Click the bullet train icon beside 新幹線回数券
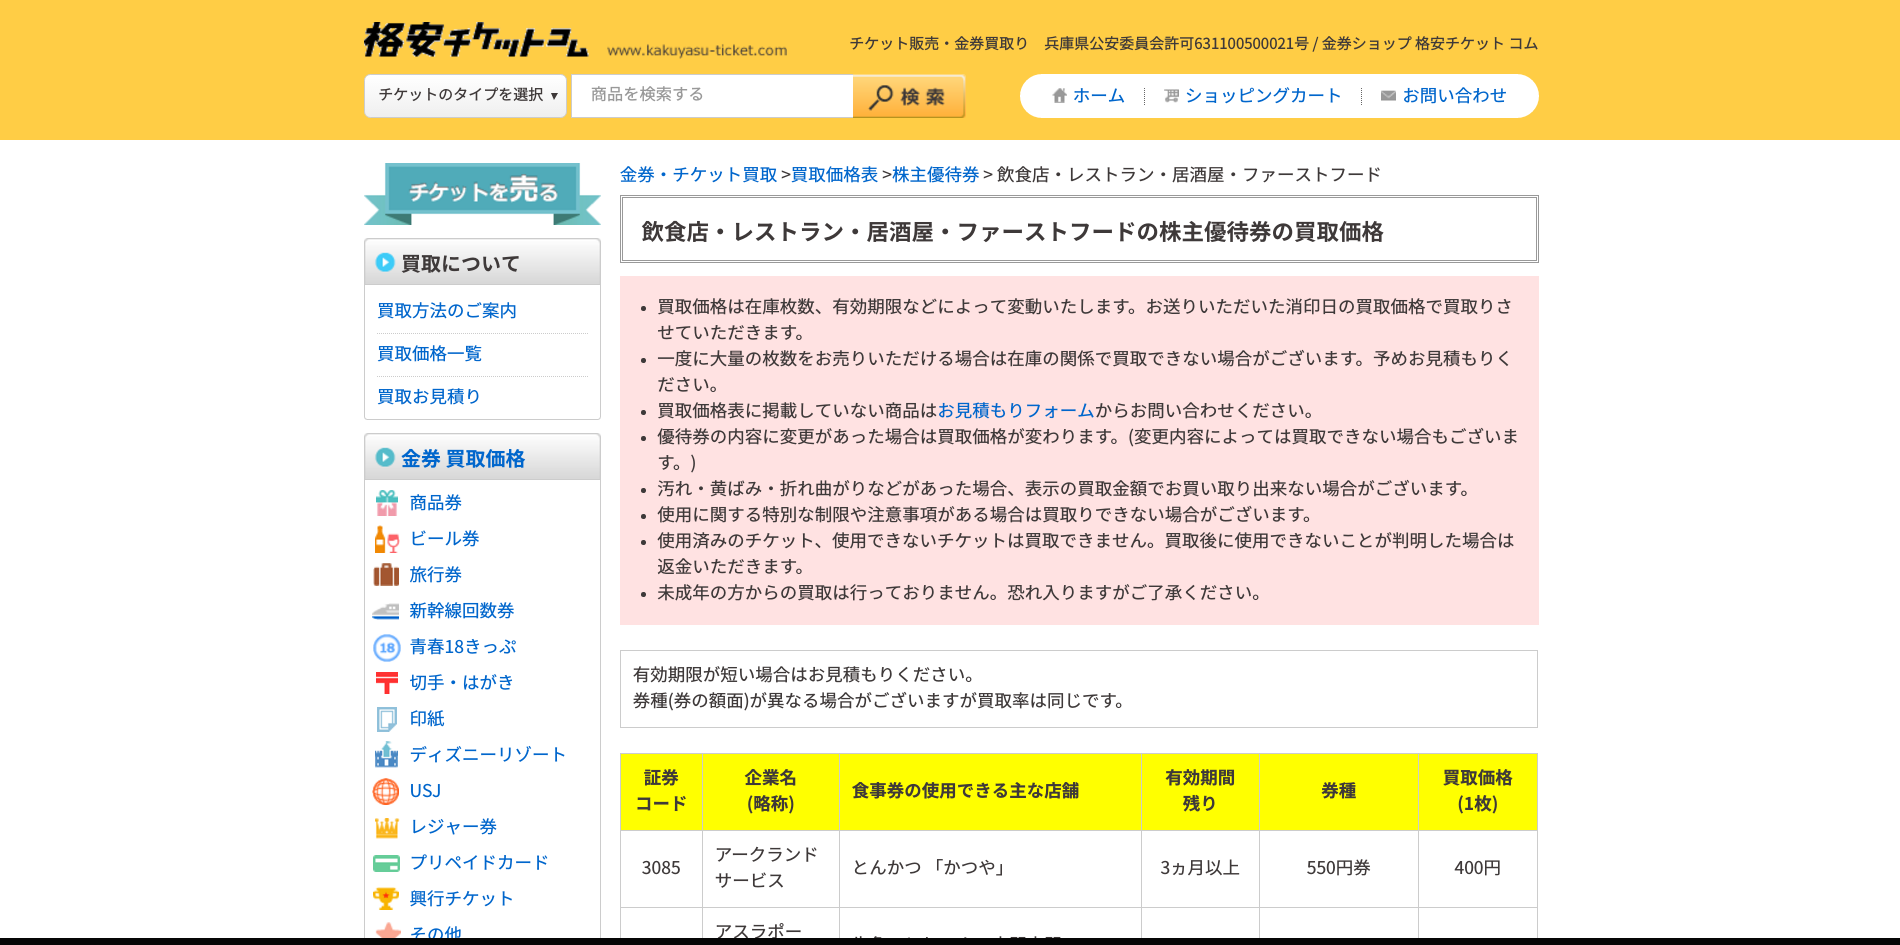This screenshot has width=1900, height=945. point(386,611)
